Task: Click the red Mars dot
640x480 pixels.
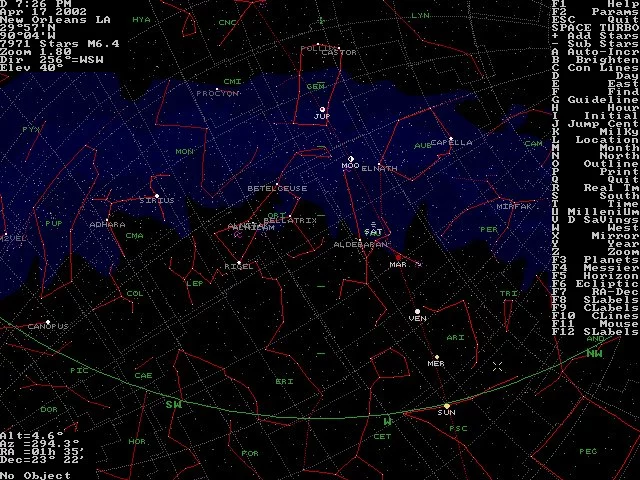Action: pyautogui.click(x=398, y=258)
